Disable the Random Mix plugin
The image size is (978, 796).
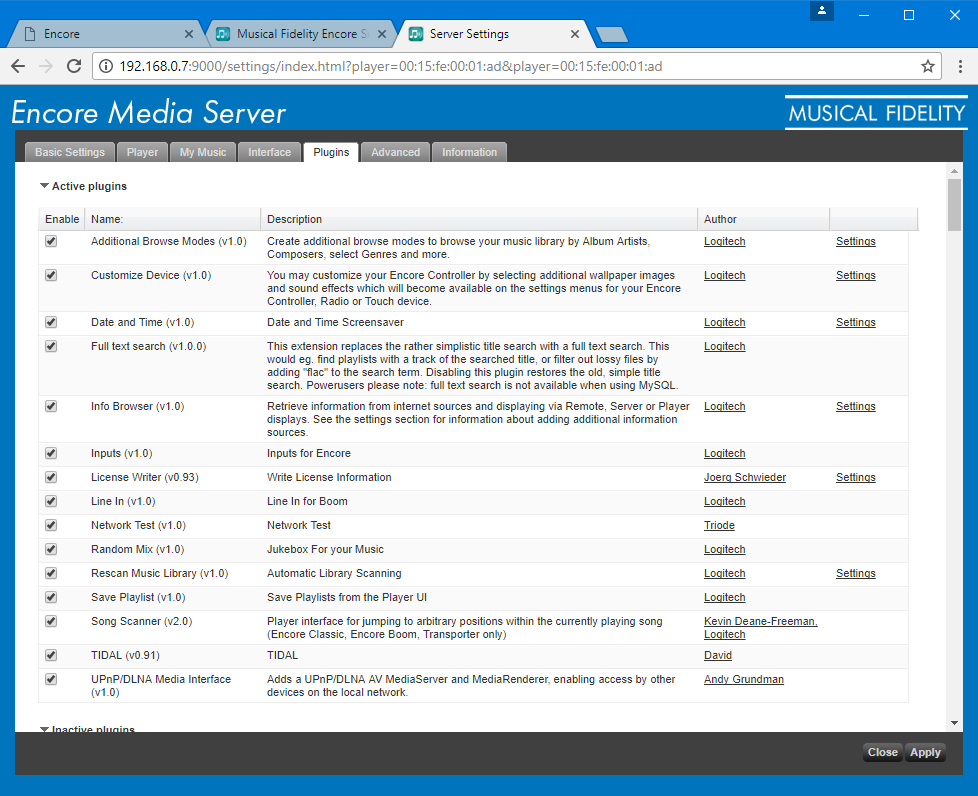[51, 549]
